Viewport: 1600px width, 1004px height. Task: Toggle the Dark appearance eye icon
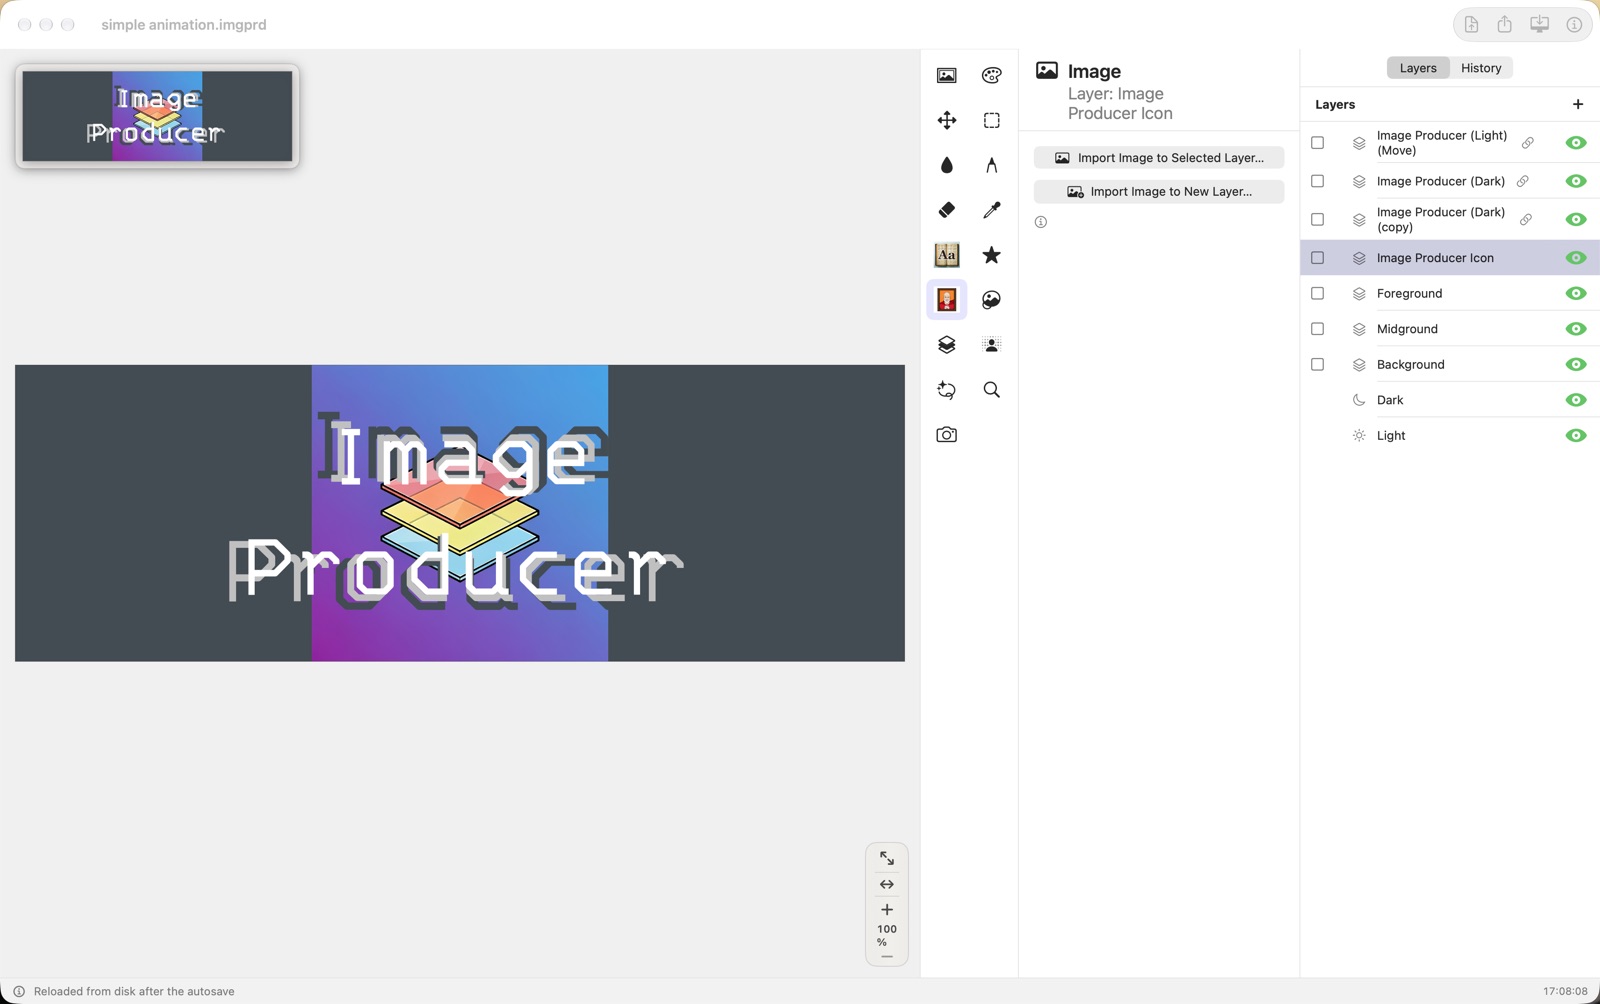(1576, 400)
